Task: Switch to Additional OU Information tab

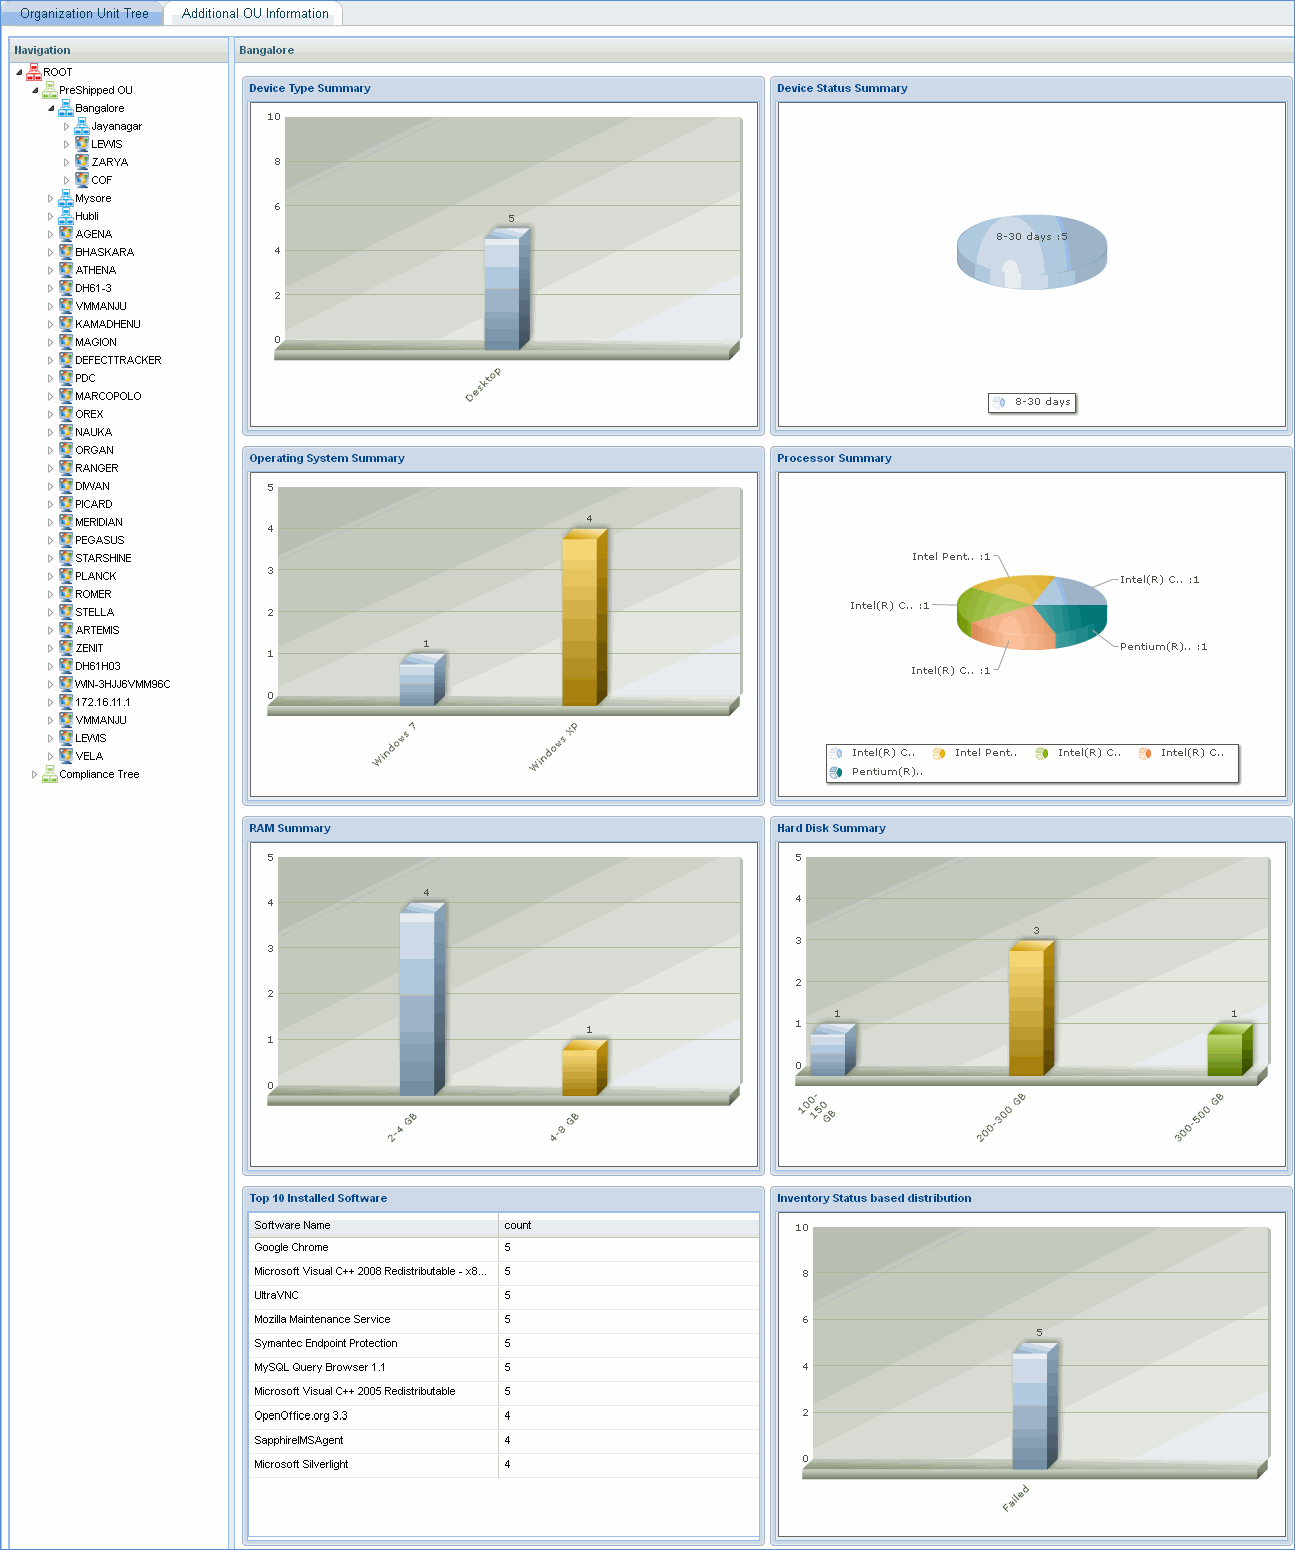Action: point(255,14)
